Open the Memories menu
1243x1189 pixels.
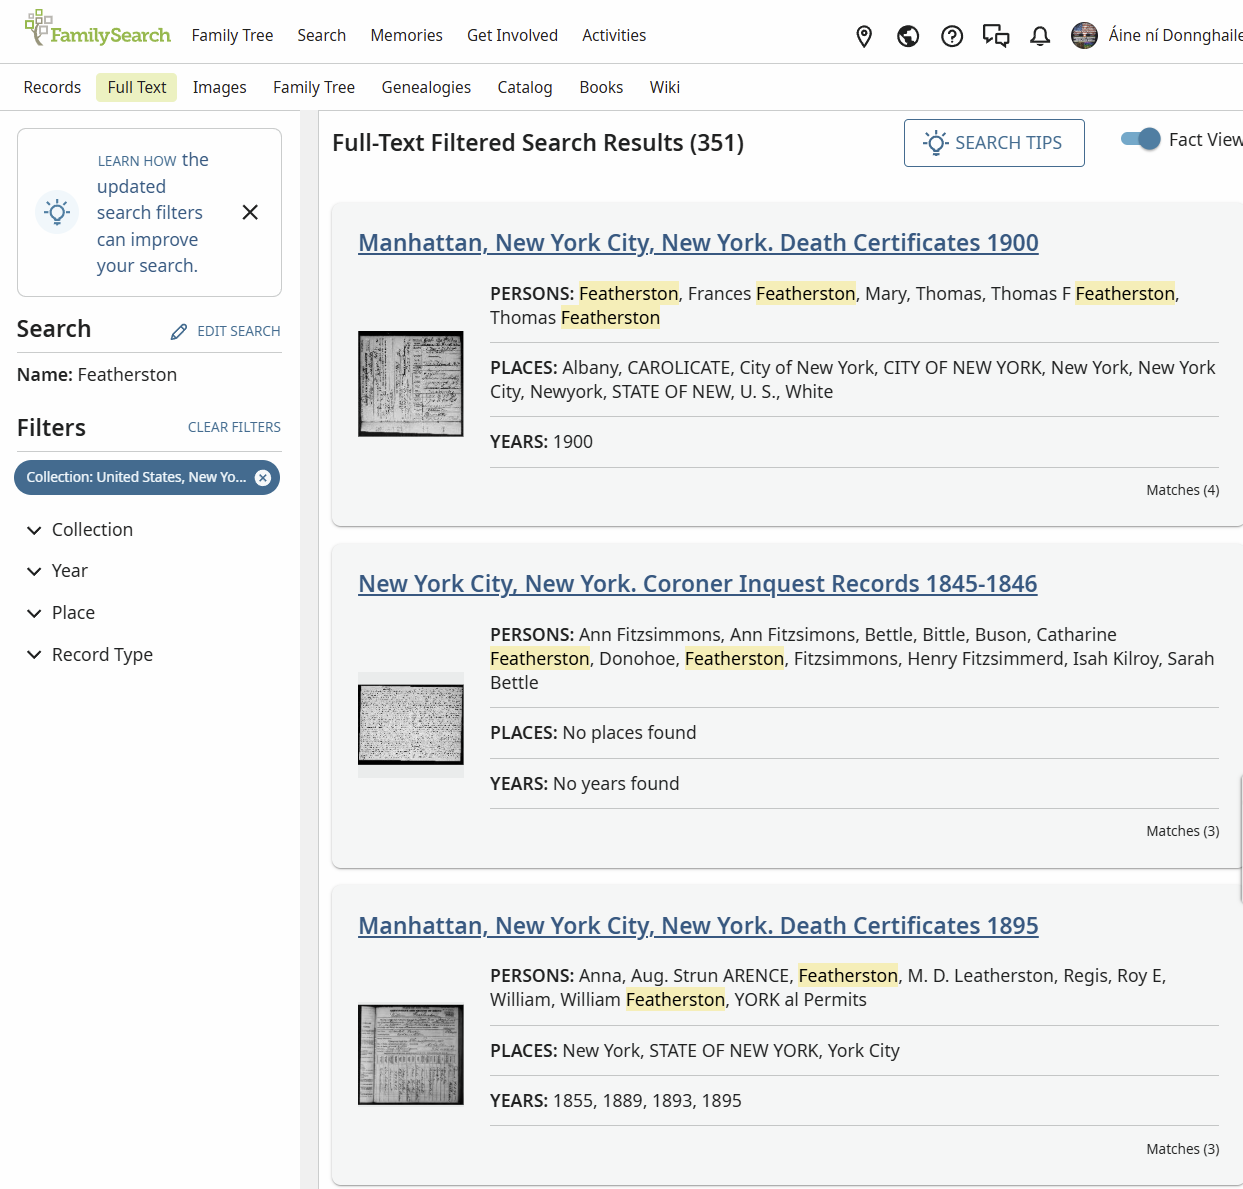click(406, 36)
